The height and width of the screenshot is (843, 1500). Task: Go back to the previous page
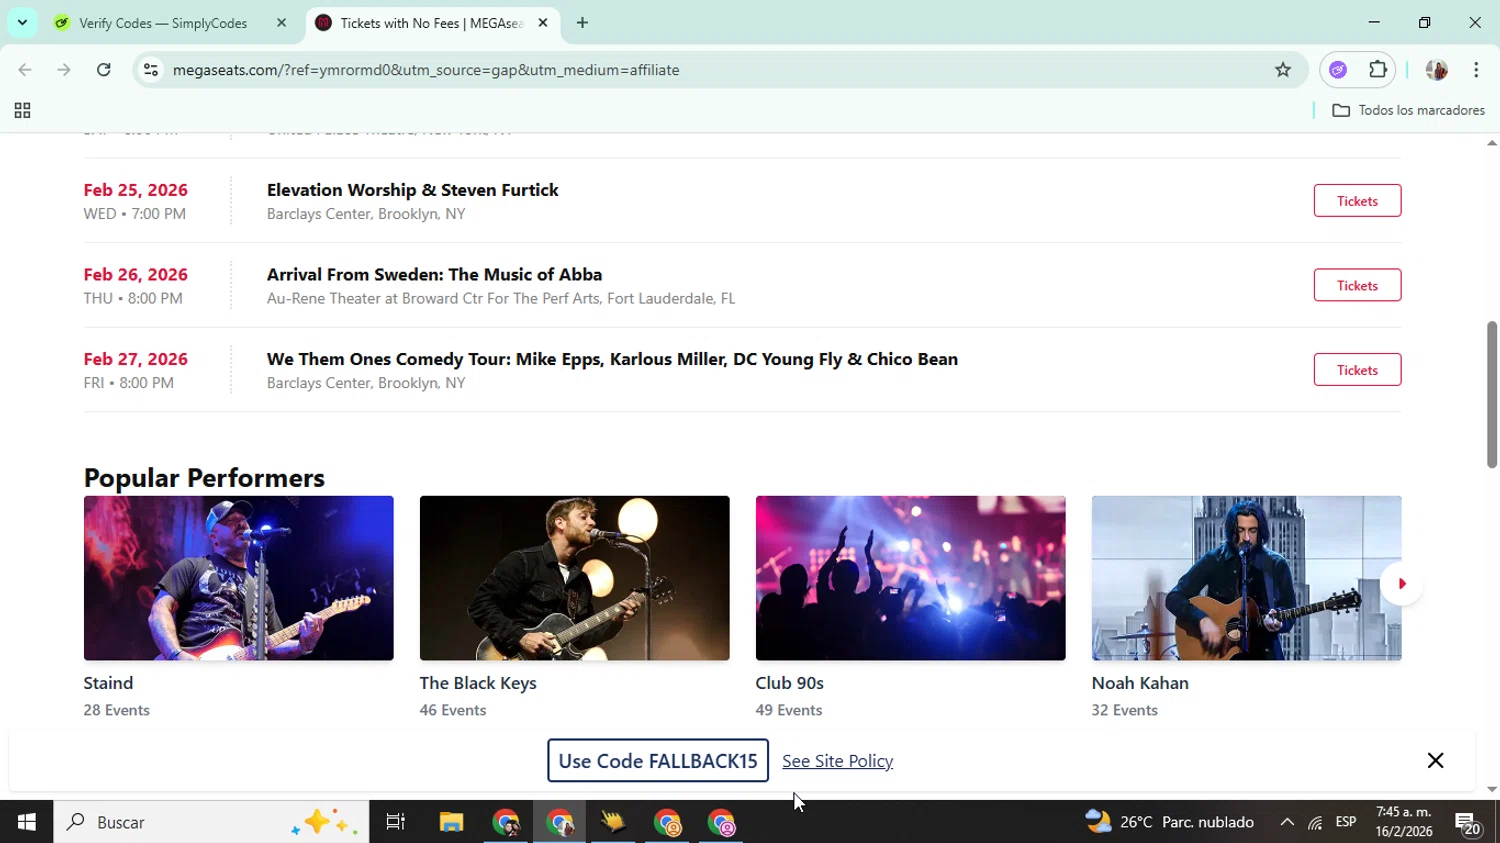[25, 70]
